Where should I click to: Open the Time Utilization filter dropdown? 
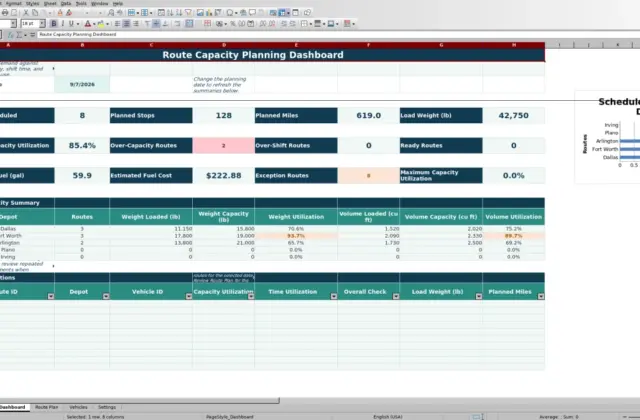(333, 296)
